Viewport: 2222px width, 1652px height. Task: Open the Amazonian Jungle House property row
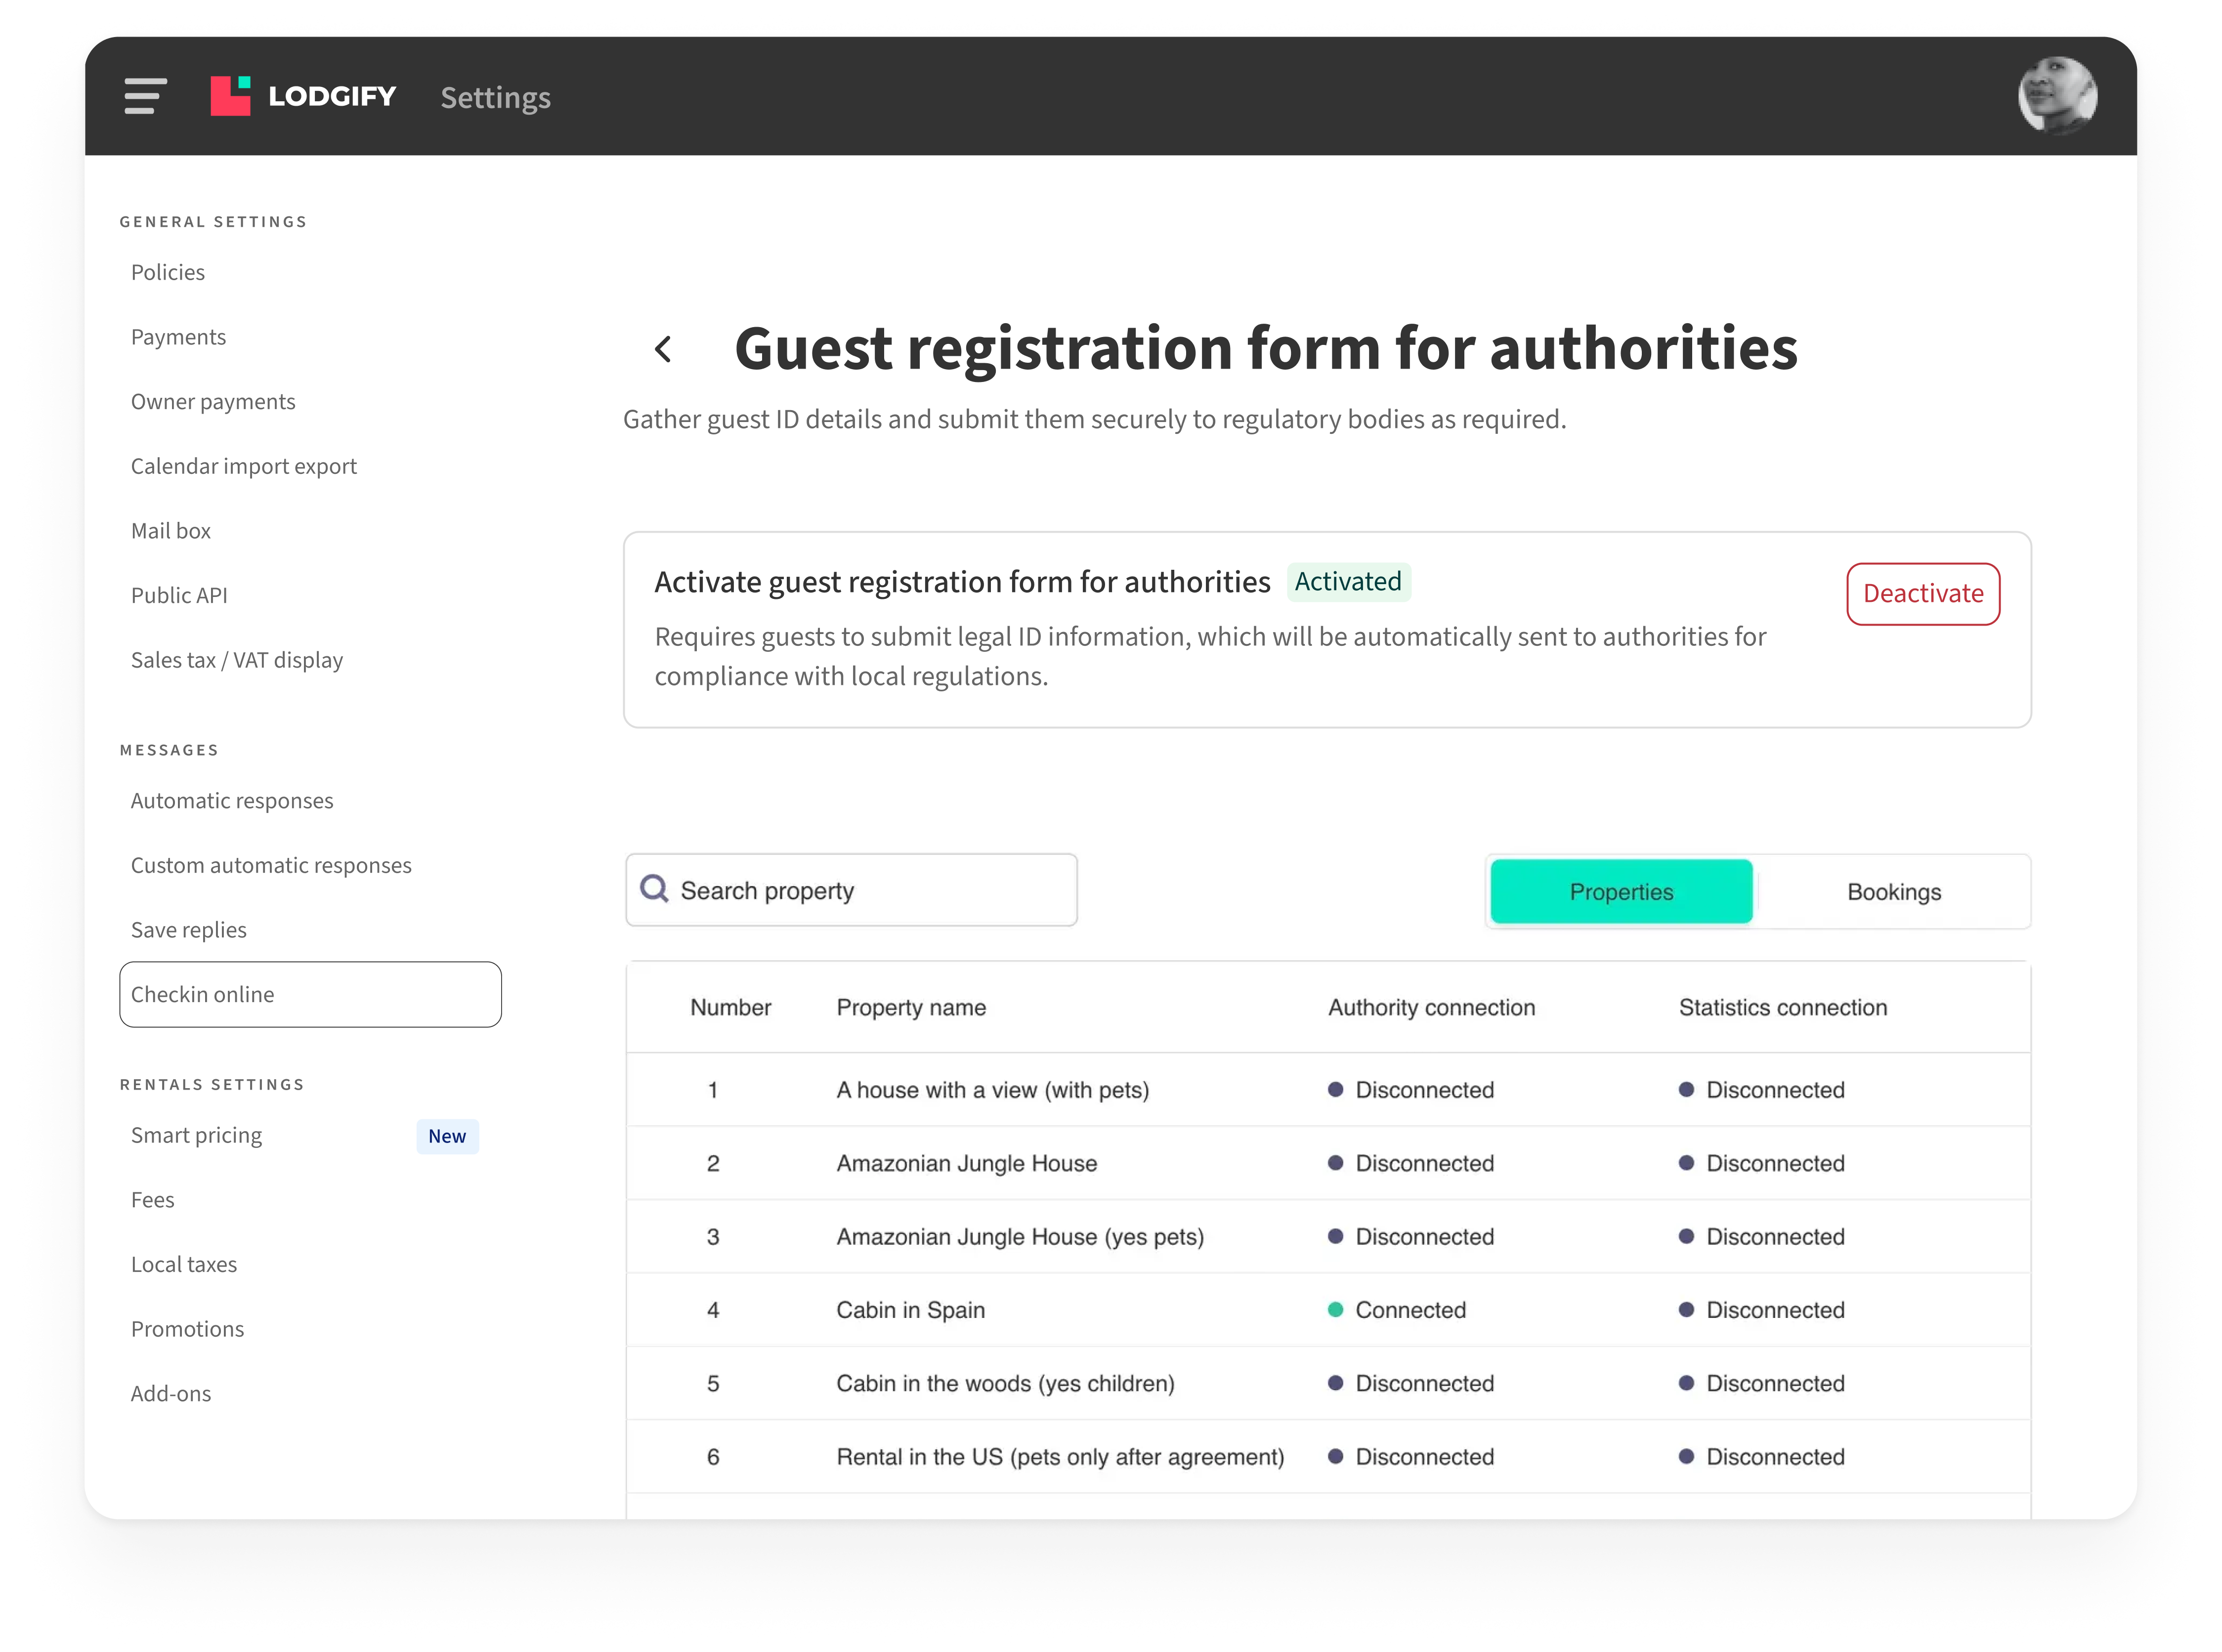coord(966,1163)
